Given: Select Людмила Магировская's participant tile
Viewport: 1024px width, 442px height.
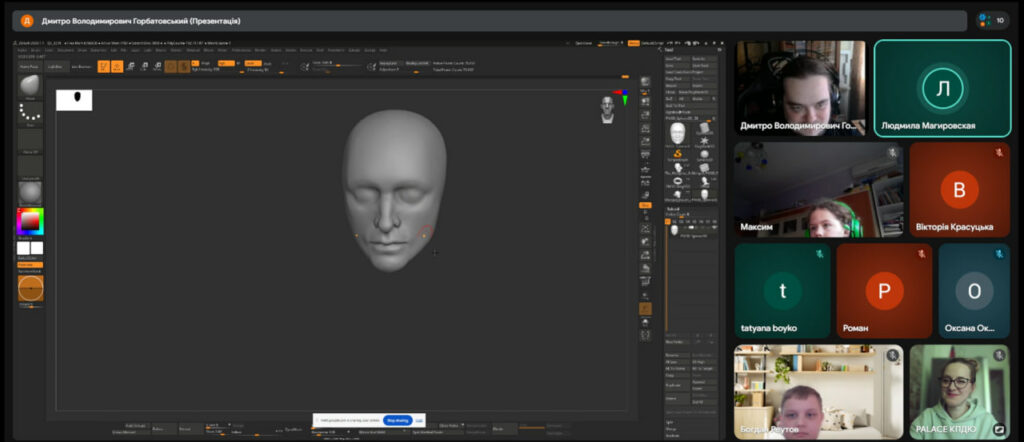Looking at the screenshot, I should (x=941, y=89).
